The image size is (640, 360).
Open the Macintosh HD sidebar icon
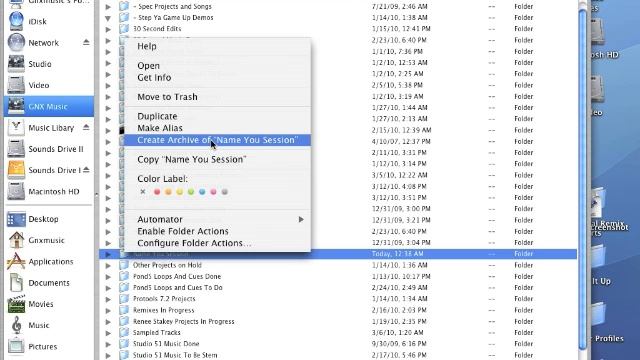tap(16, 191)
